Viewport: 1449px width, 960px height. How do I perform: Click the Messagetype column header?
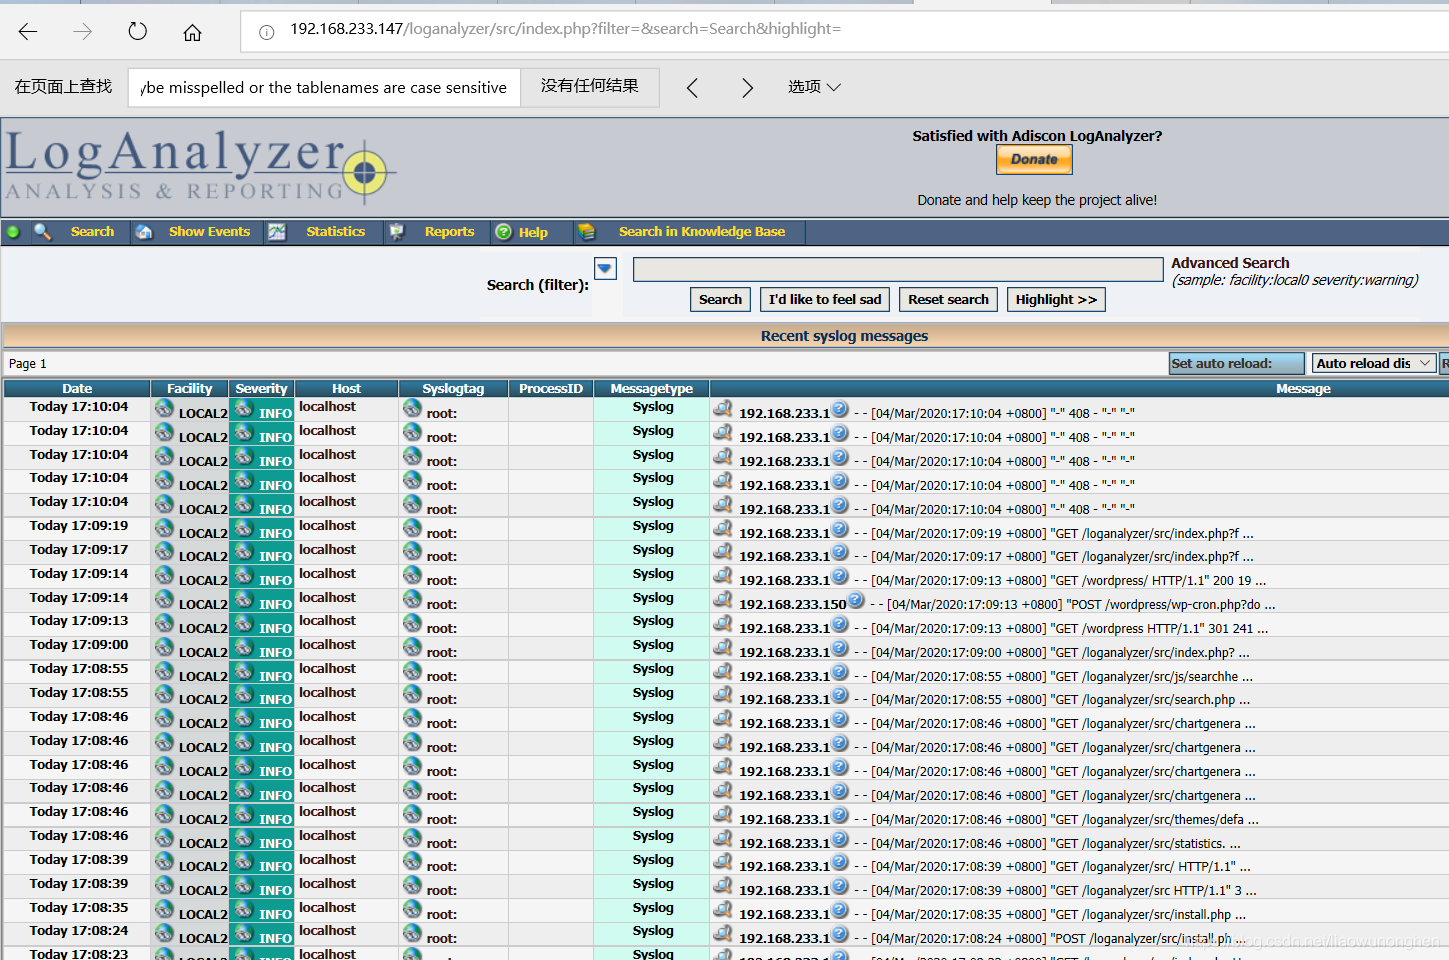pyautogui.click(x=651, y=388)
